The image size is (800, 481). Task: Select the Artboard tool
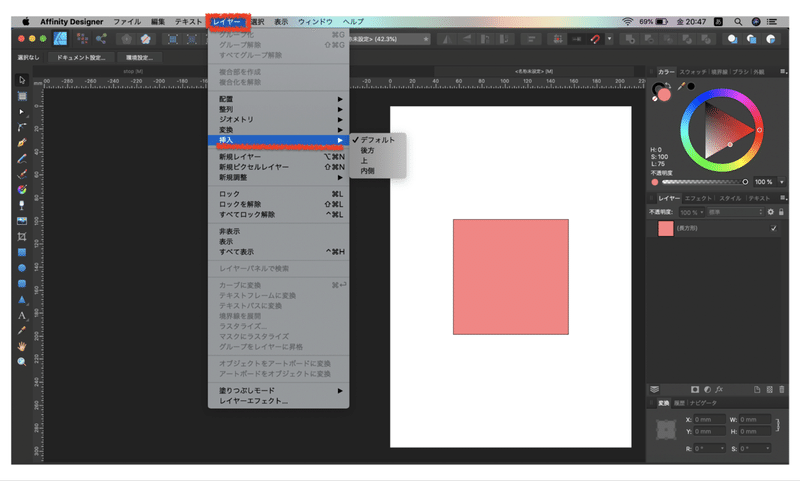[22, 96]
